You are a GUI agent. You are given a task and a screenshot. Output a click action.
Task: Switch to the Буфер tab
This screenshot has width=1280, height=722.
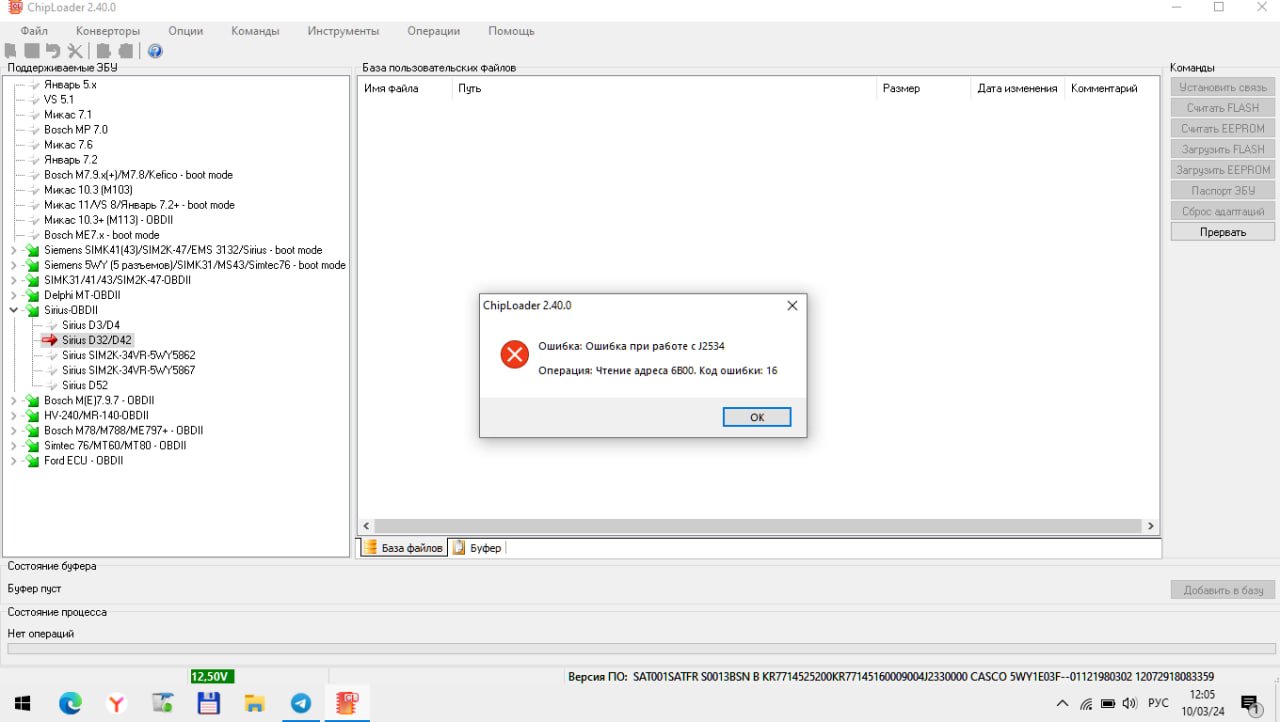[x=478, y=548]
